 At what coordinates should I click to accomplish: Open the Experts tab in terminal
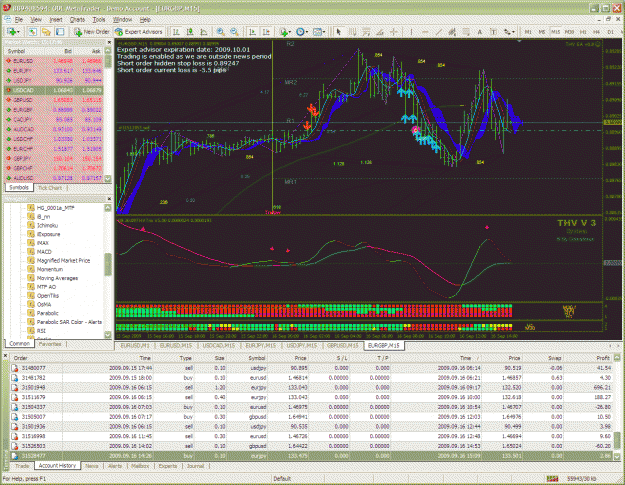pyautogui.click(x=168, y=465)
